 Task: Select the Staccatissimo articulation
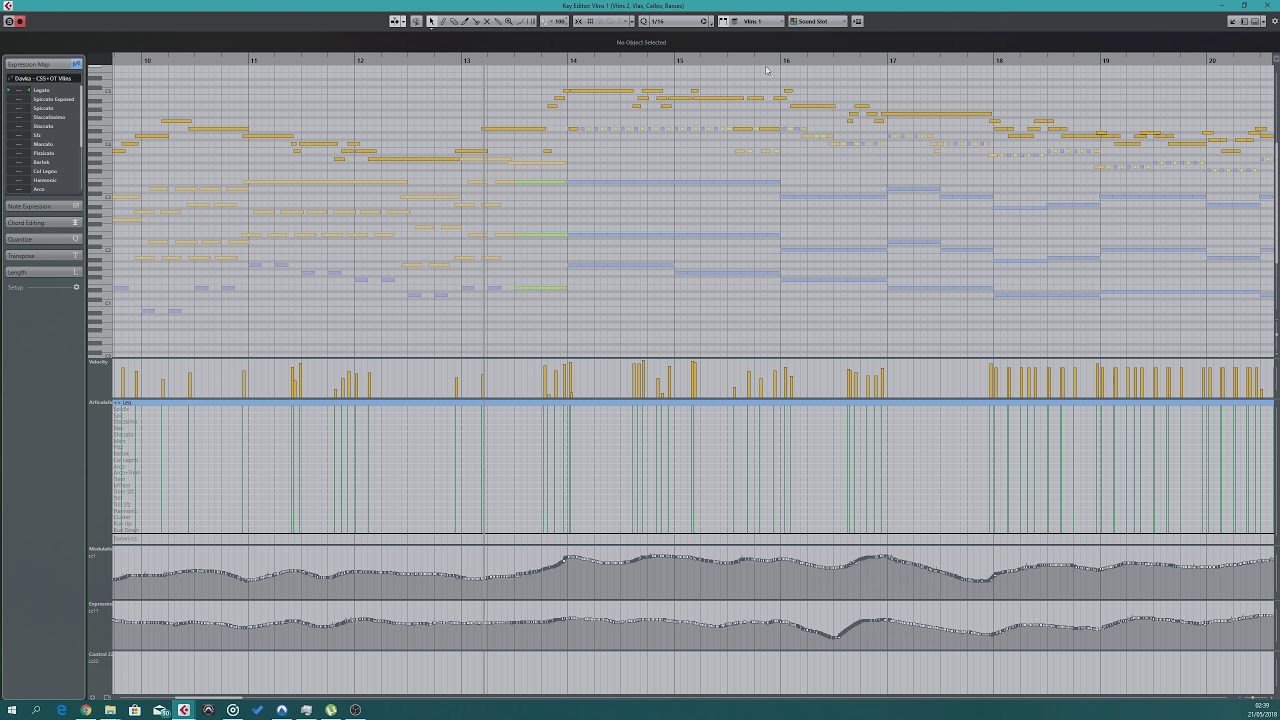[x=49, y=117]
